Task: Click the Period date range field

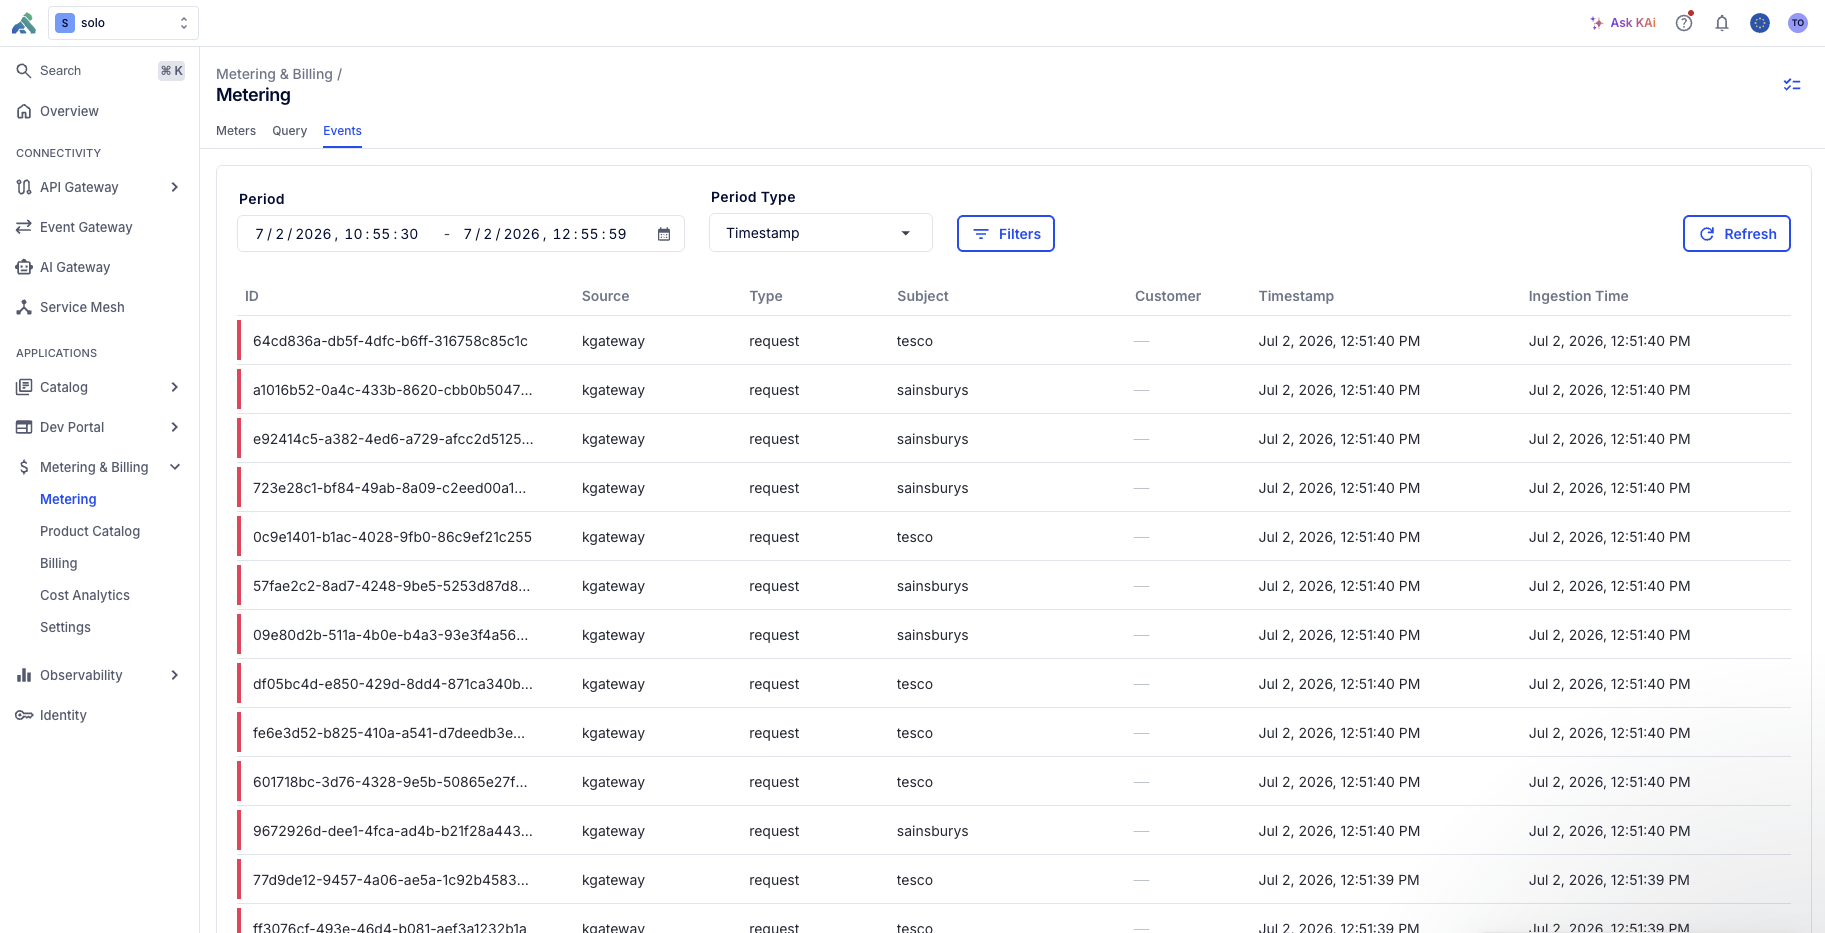Action: point(461,234)
